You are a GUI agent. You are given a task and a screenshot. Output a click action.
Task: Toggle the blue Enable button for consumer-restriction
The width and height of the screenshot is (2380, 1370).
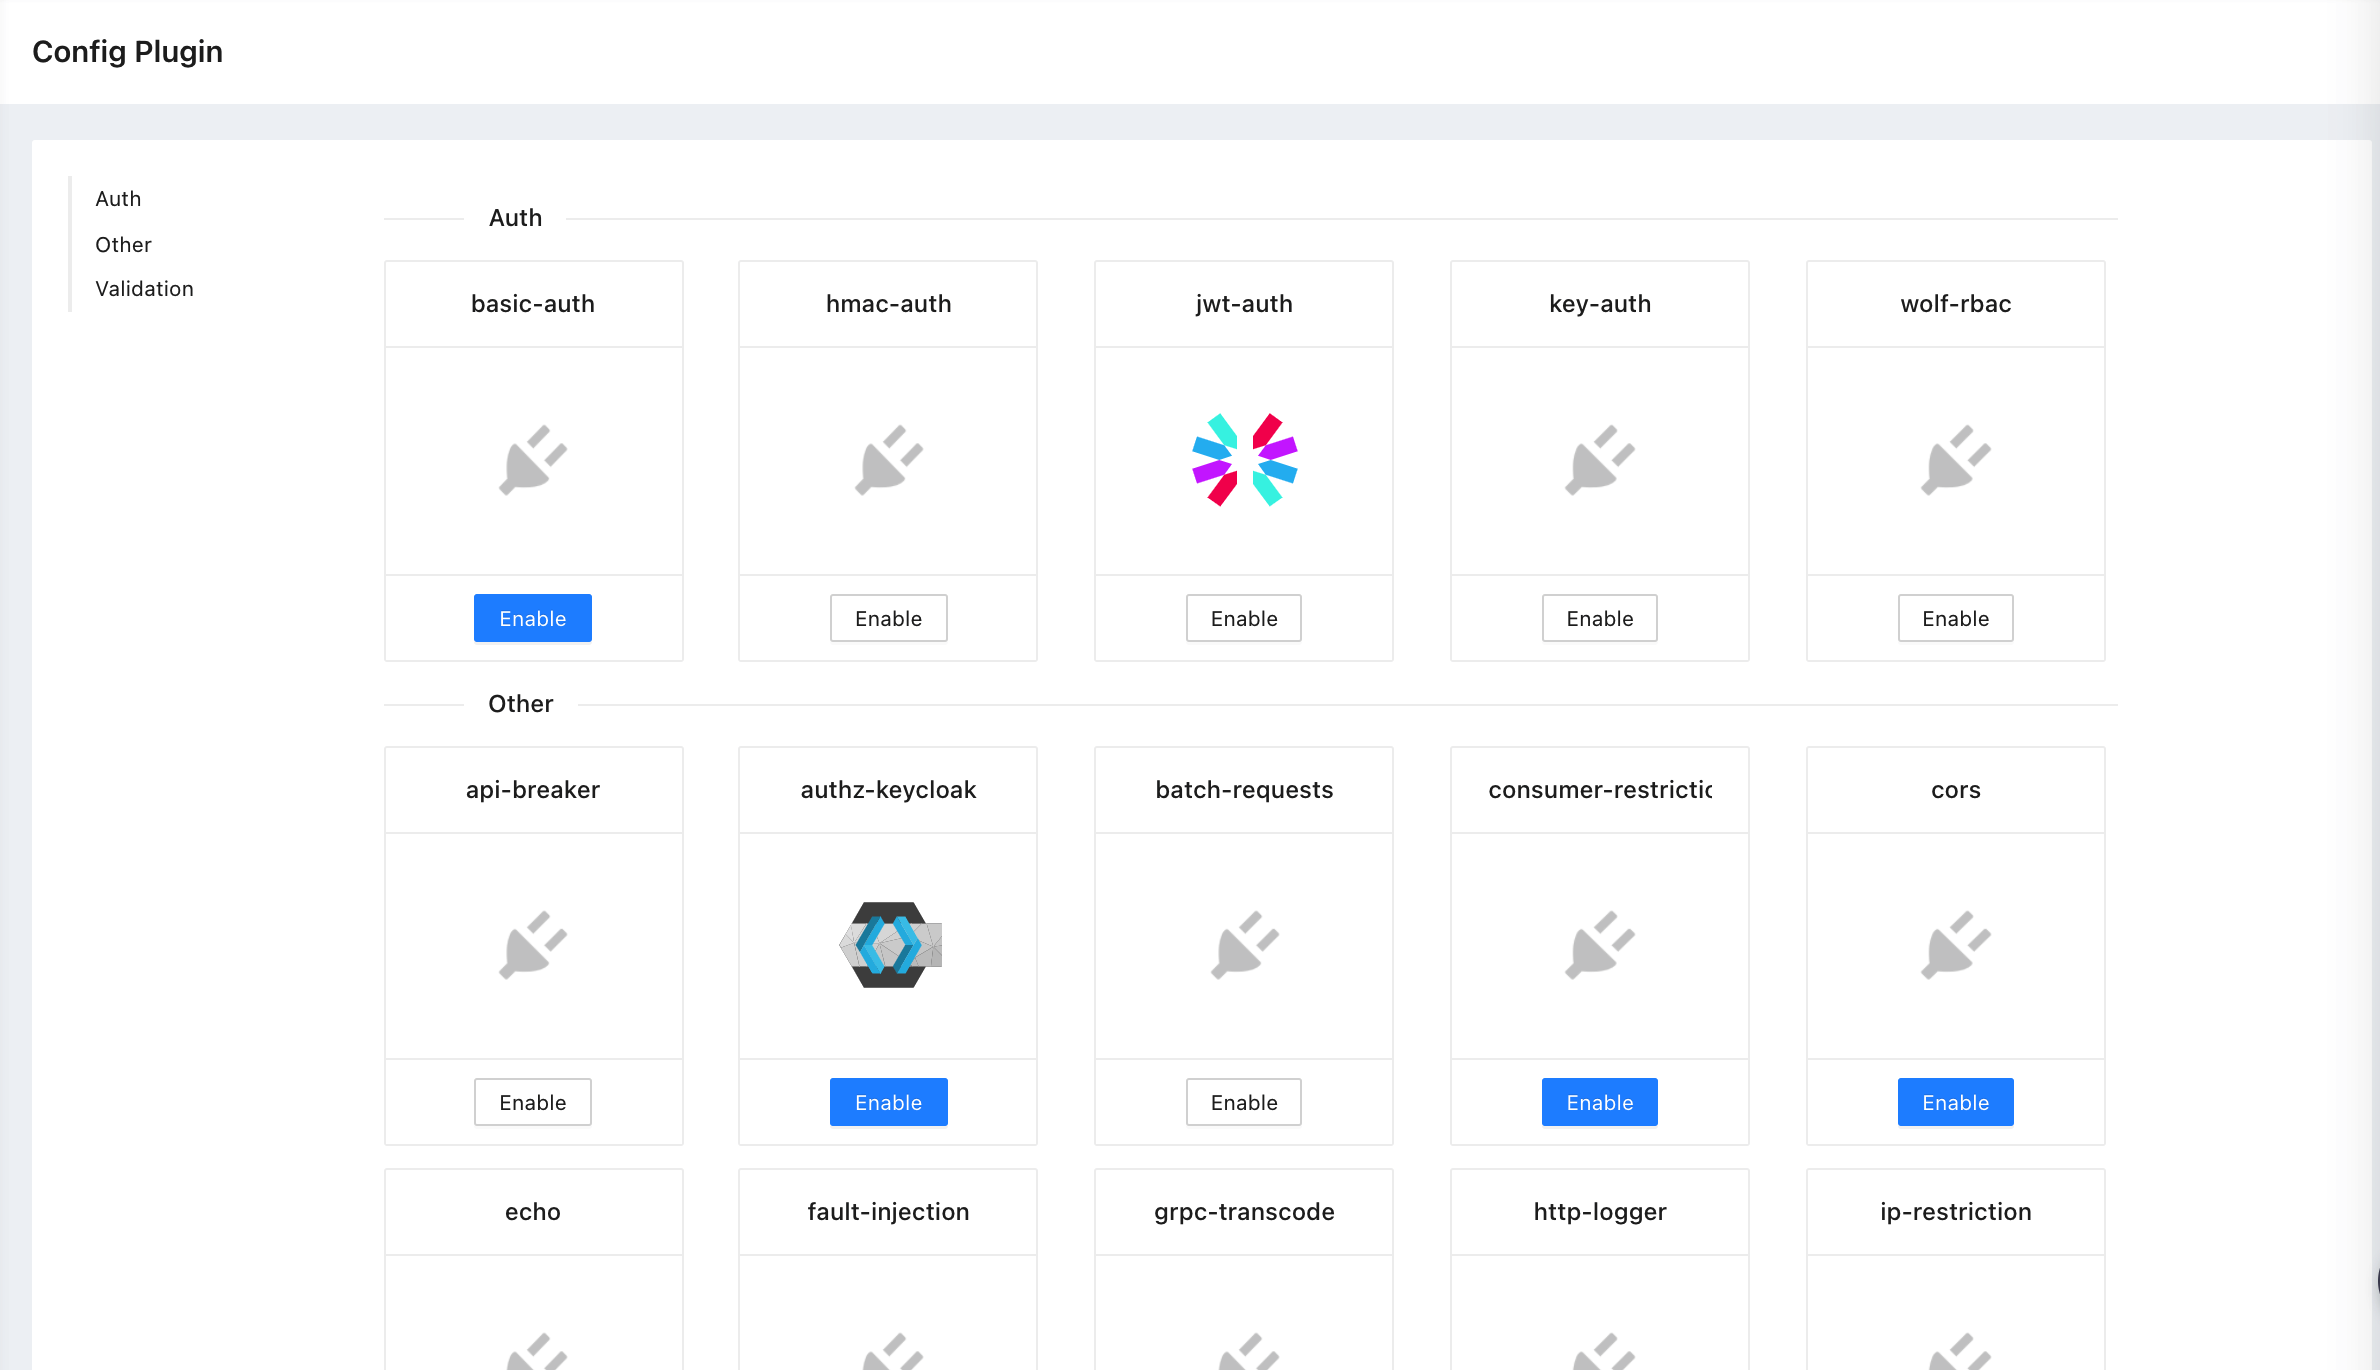pos(1600,1102)
